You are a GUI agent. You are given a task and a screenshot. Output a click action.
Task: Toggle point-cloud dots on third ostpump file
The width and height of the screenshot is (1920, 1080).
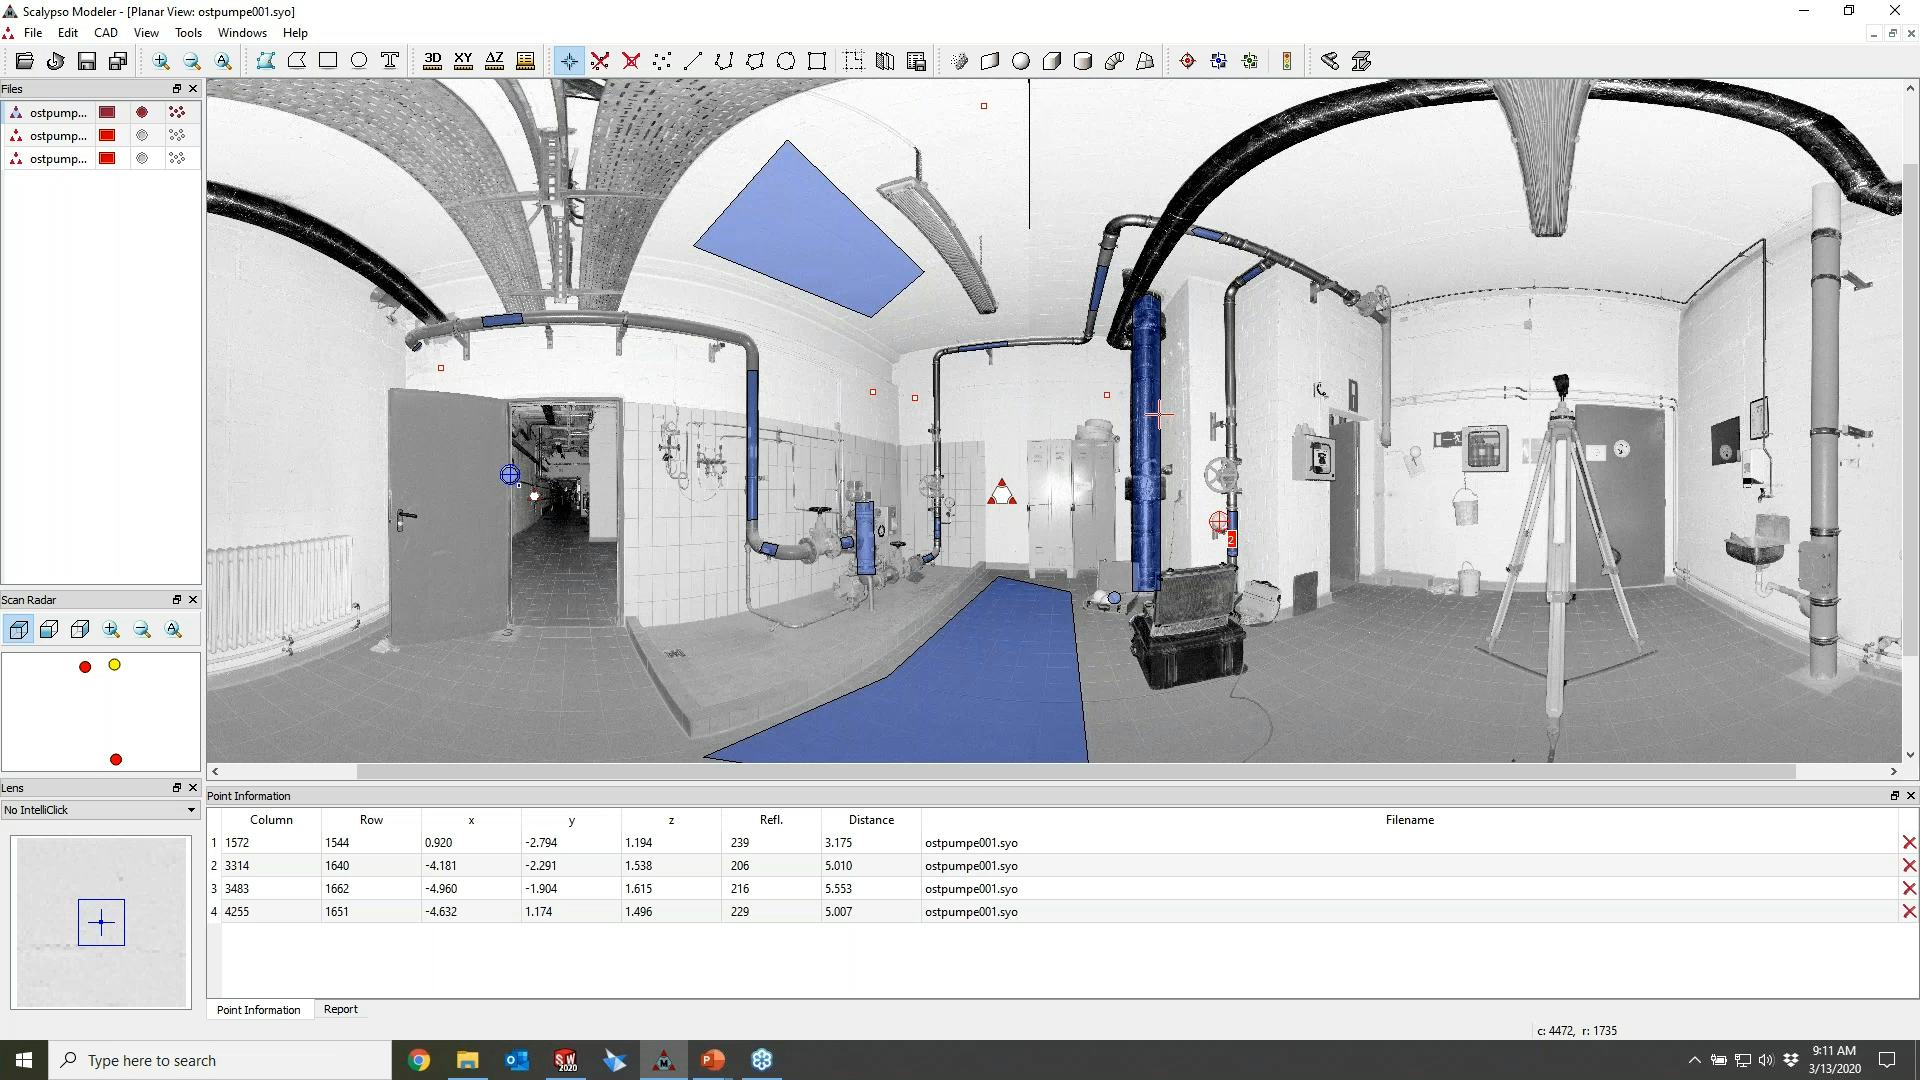[x=177, y=158]
